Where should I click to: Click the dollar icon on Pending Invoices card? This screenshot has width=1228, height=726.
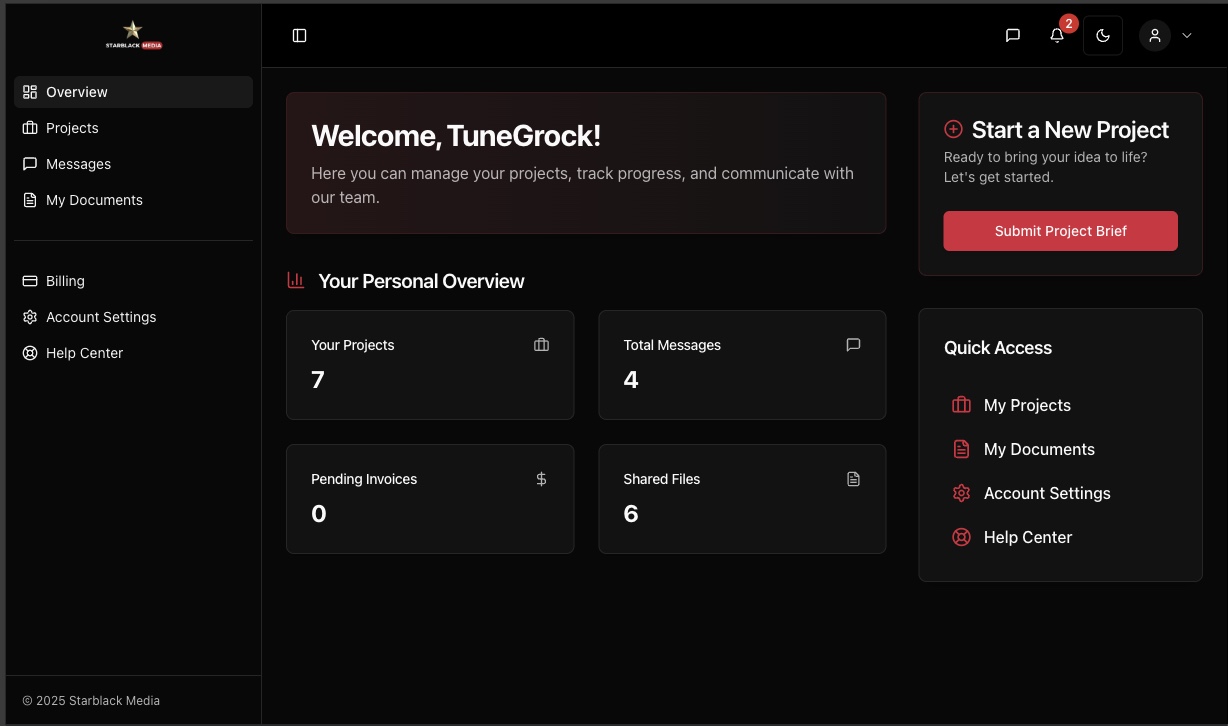click(541, 479)
